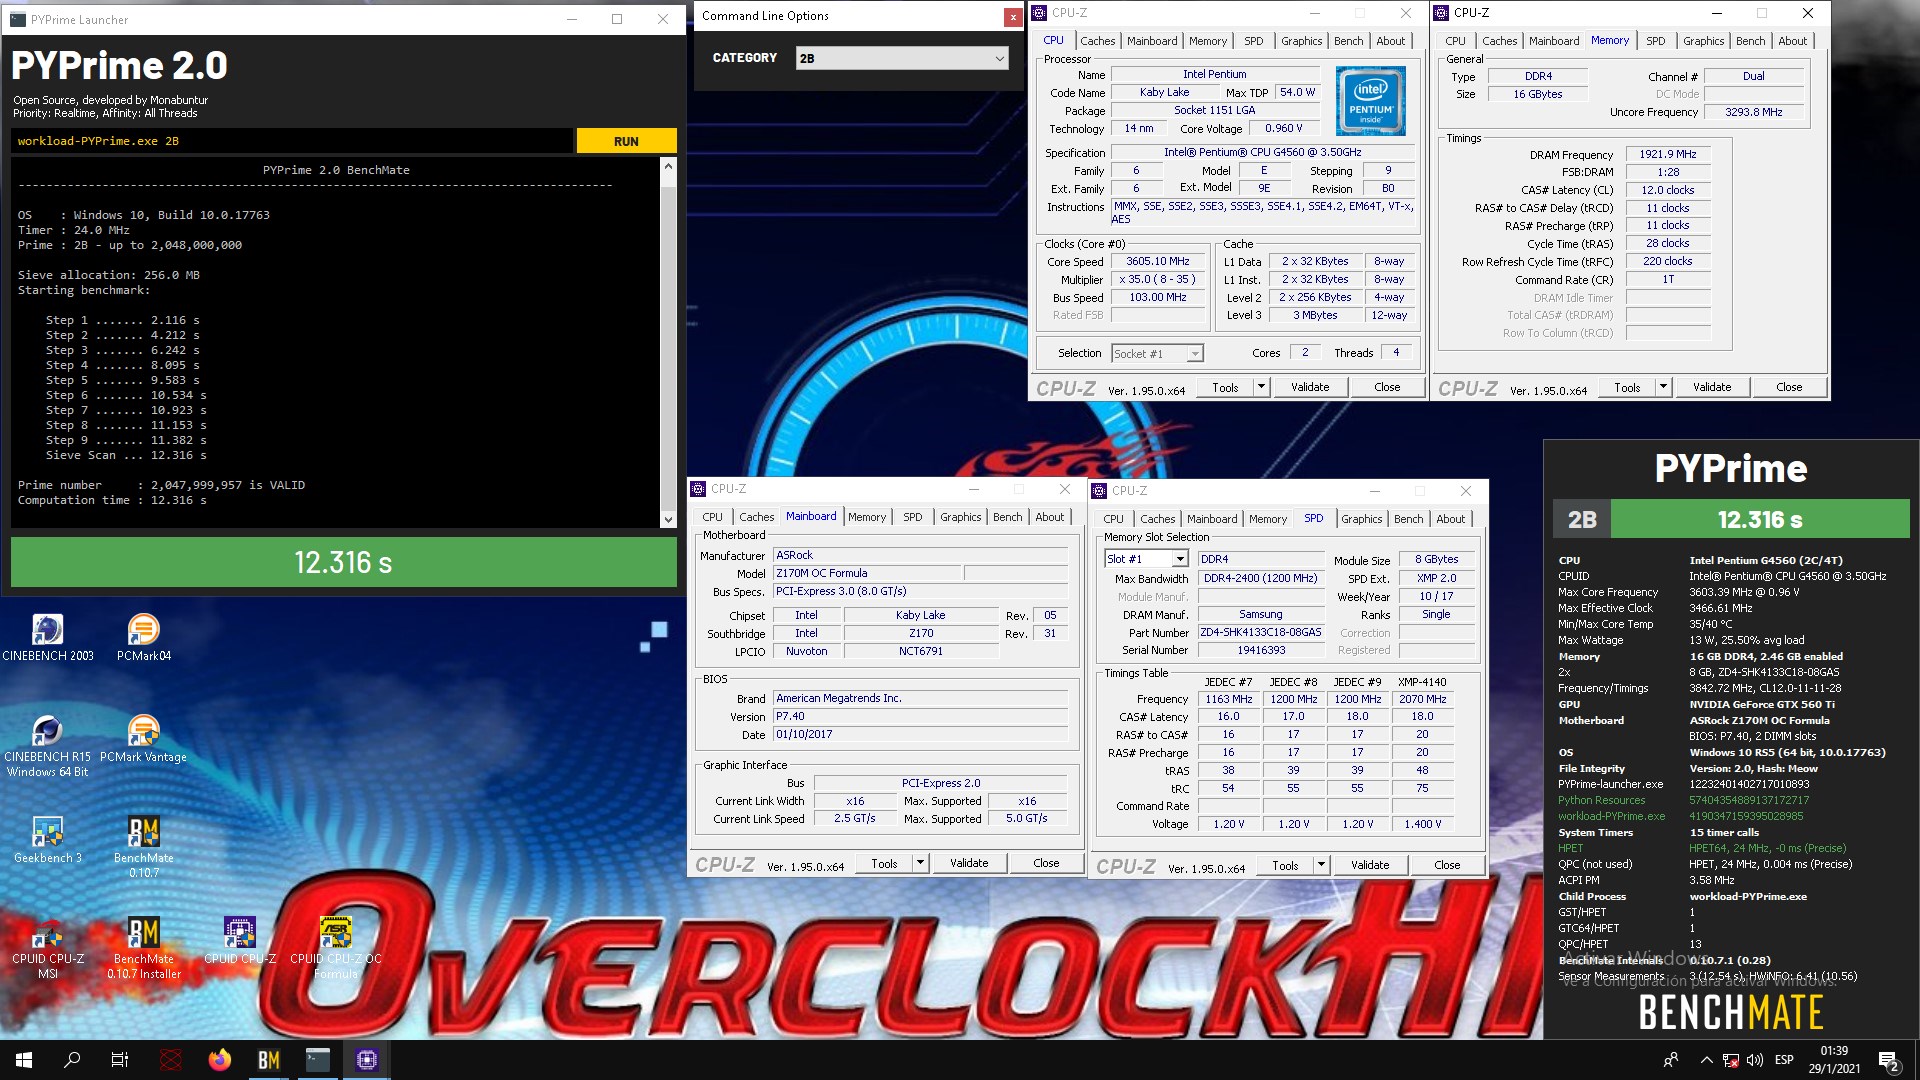Switch to Caches tab in CPU window
The height and width of the screenshot is (1080, 1920).
[1097, 41]
